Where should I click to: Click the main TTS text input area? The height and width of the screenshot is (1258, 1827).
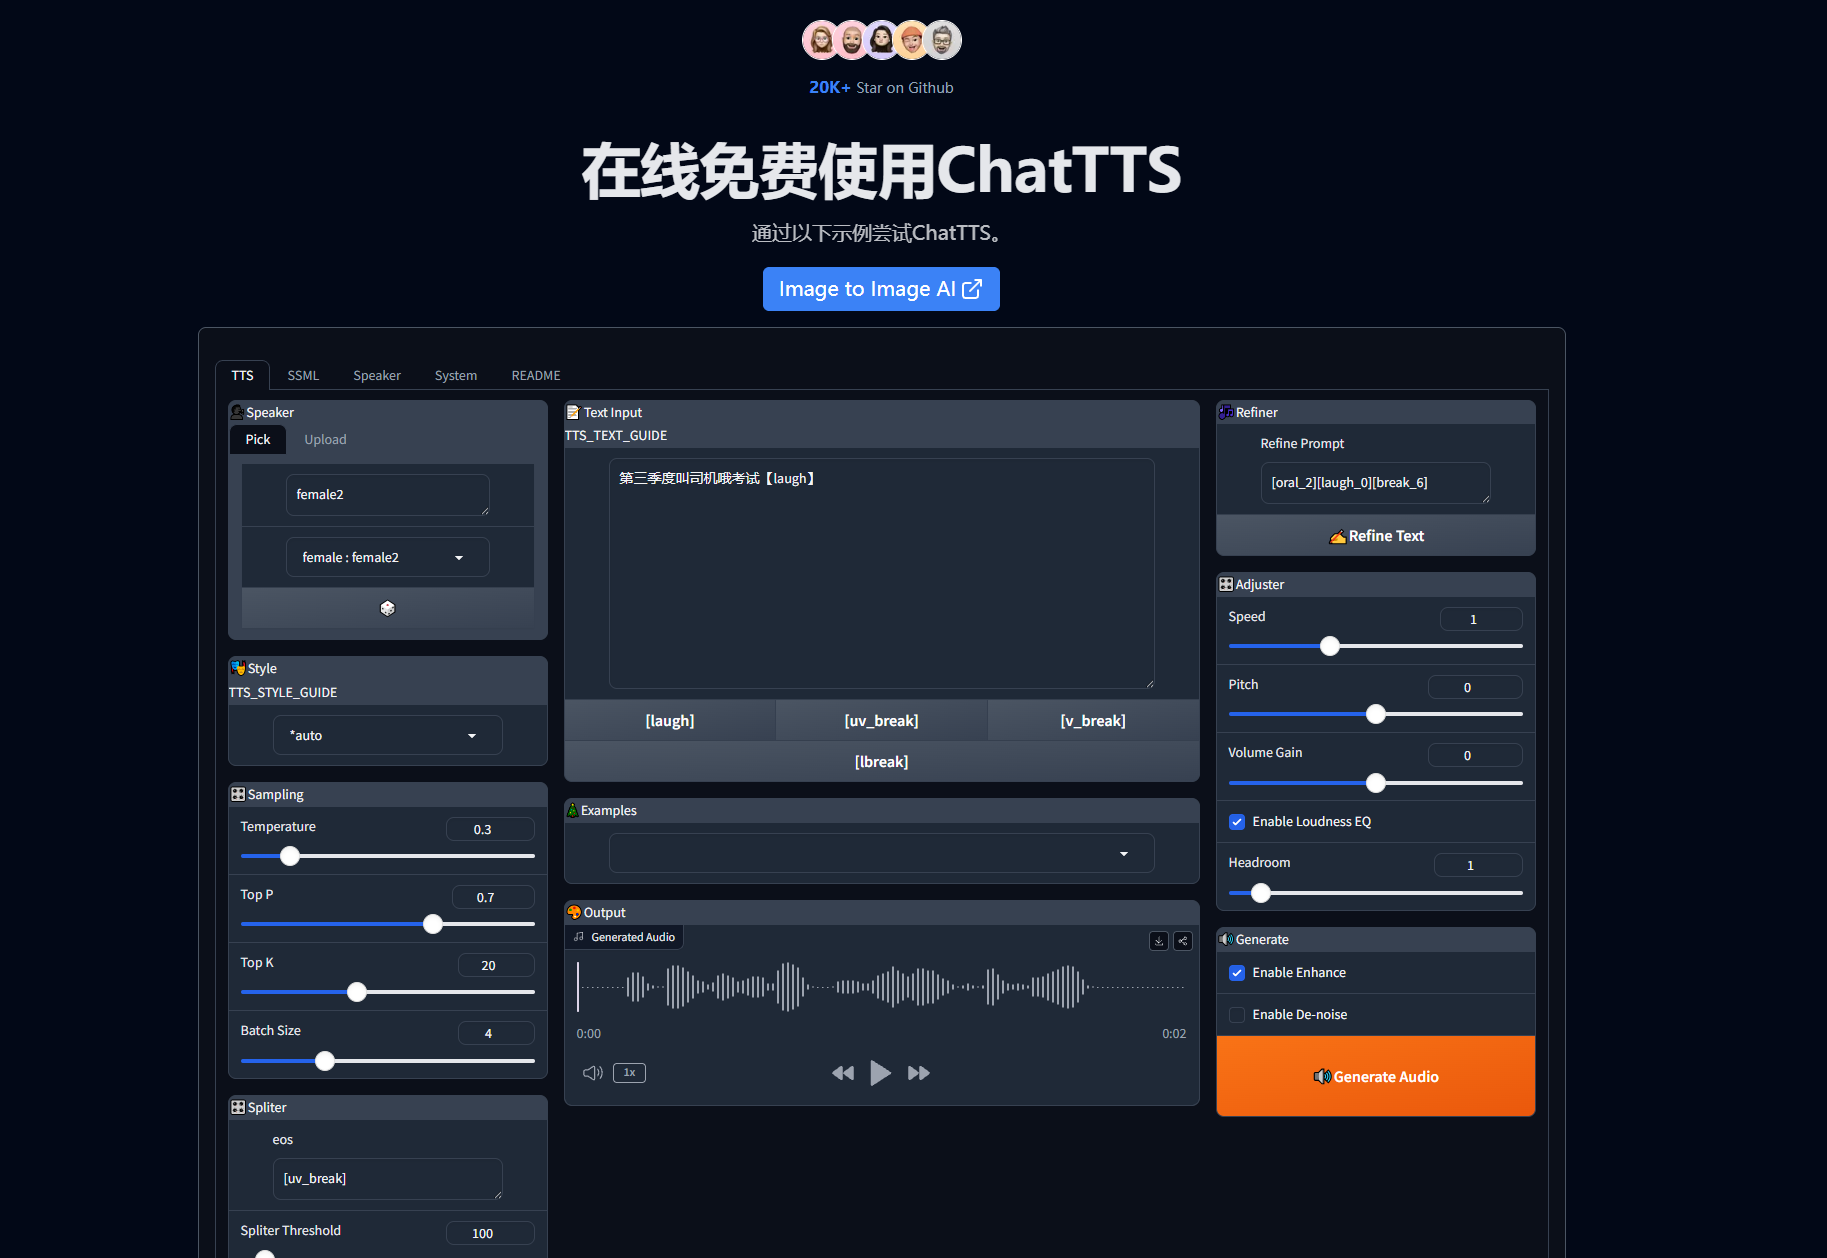(x=881, y=574)
